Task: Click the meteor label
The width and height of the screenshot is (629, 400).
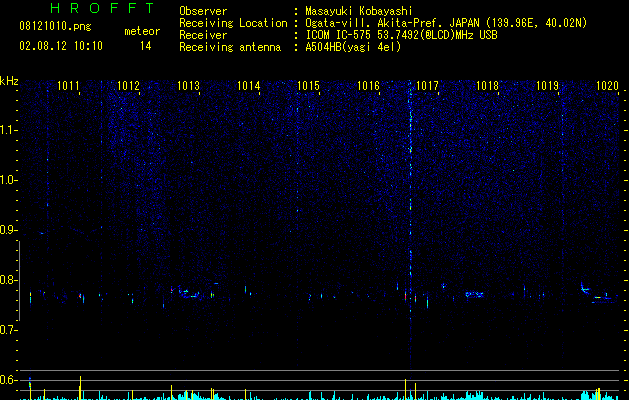Action: point(142,31)
